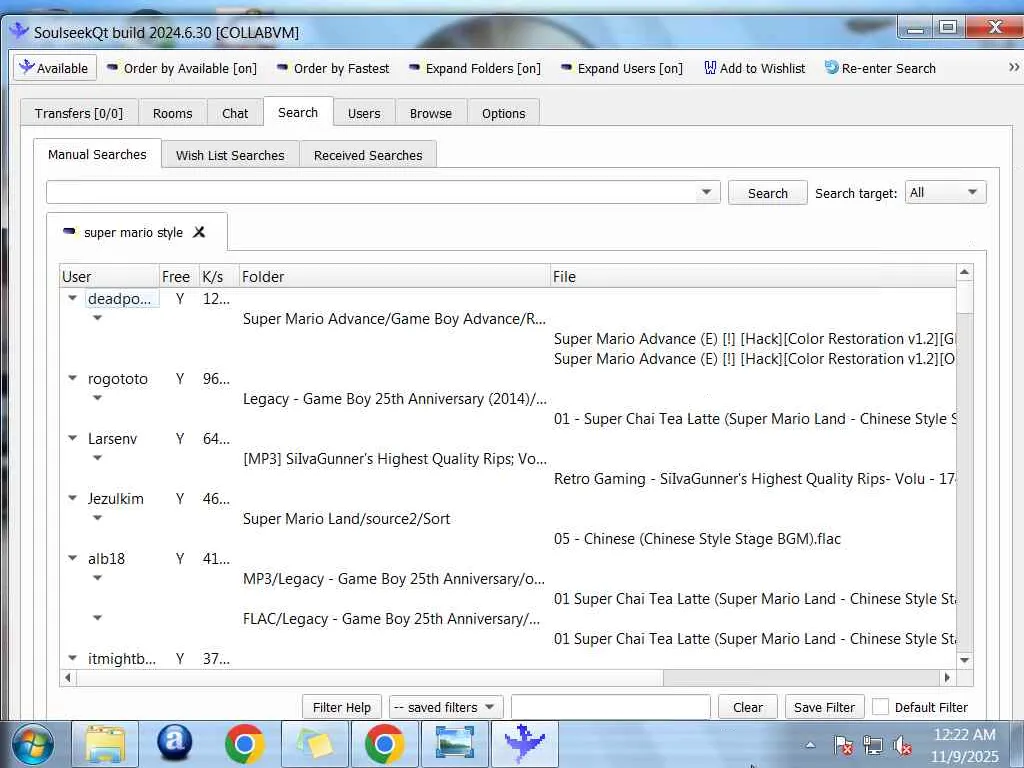Collapse user deadpo... tree node

click(72, 298)
